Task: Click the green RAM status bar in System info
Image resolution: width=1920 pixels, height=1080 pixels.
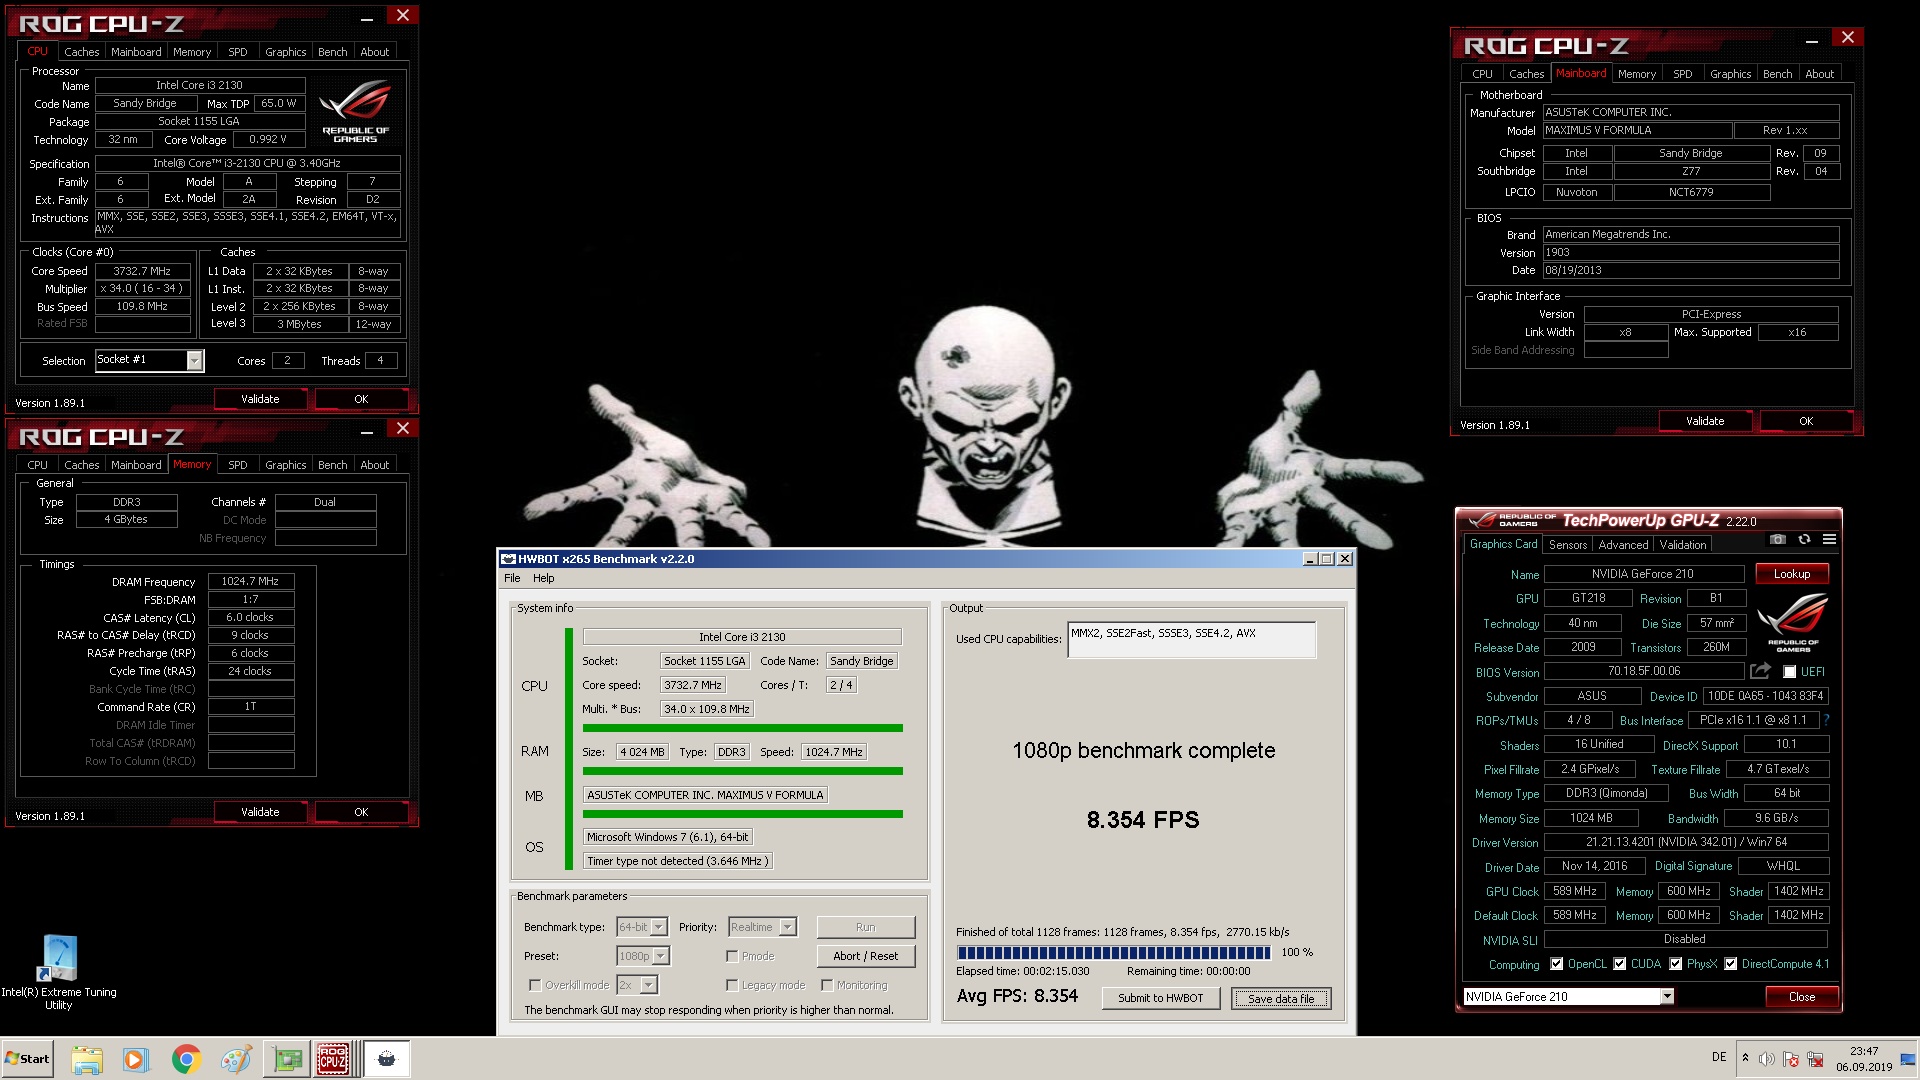Action: (742, 771)
